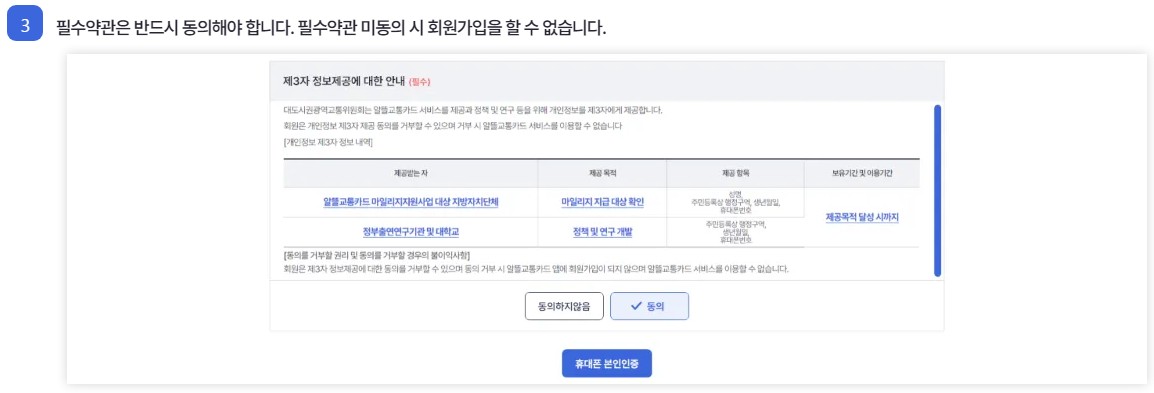Viewport: 1154px width, 393px height.
Task: Click the [개인정보 제3자 정보 내역] text line
Action: (328, 143)
